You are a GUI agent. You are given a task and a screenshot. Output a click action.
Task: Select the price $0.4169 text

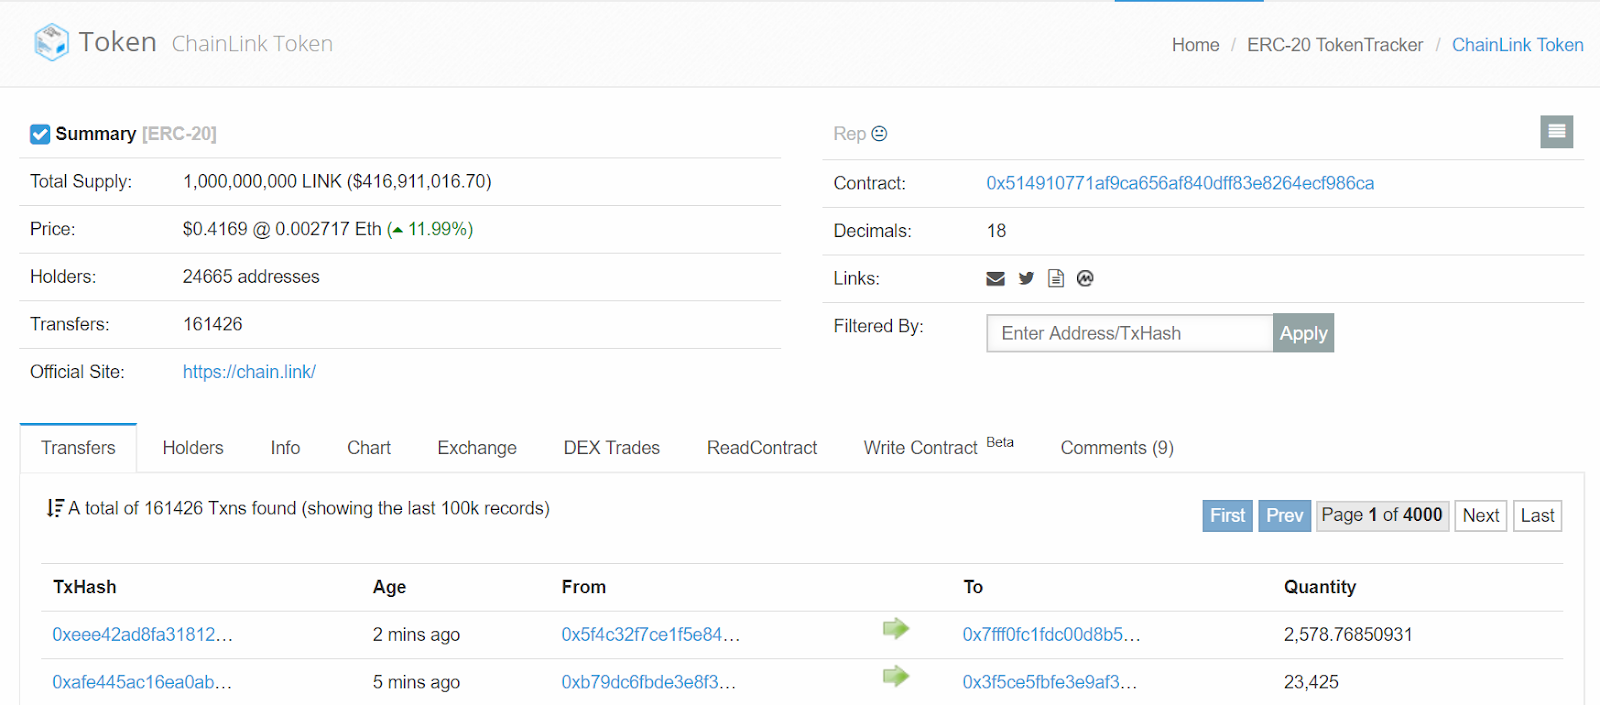(x=215, y=229)
